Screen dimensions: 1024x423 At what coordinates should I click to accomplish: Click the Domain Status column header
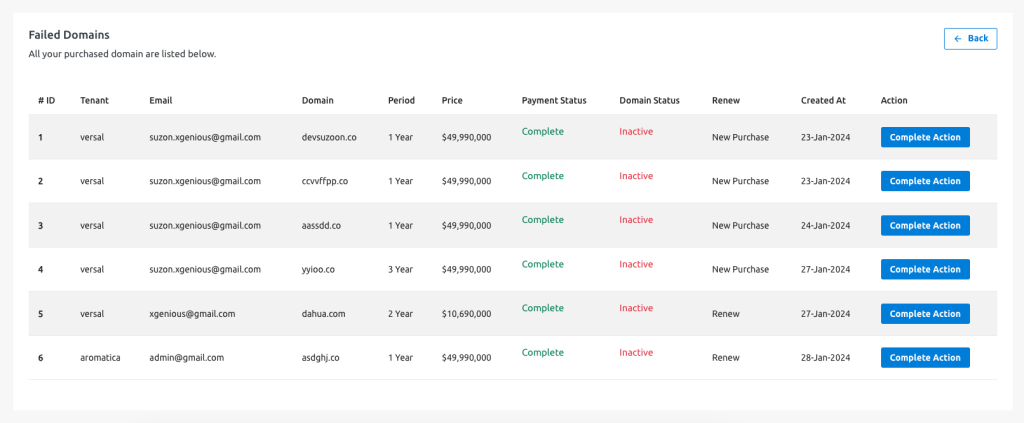coord(649,101)
